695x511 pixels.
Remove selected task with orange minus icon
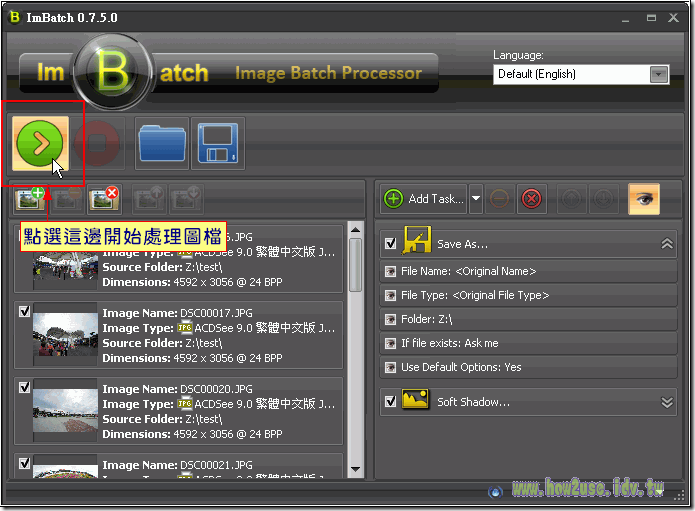coord(500,199)
